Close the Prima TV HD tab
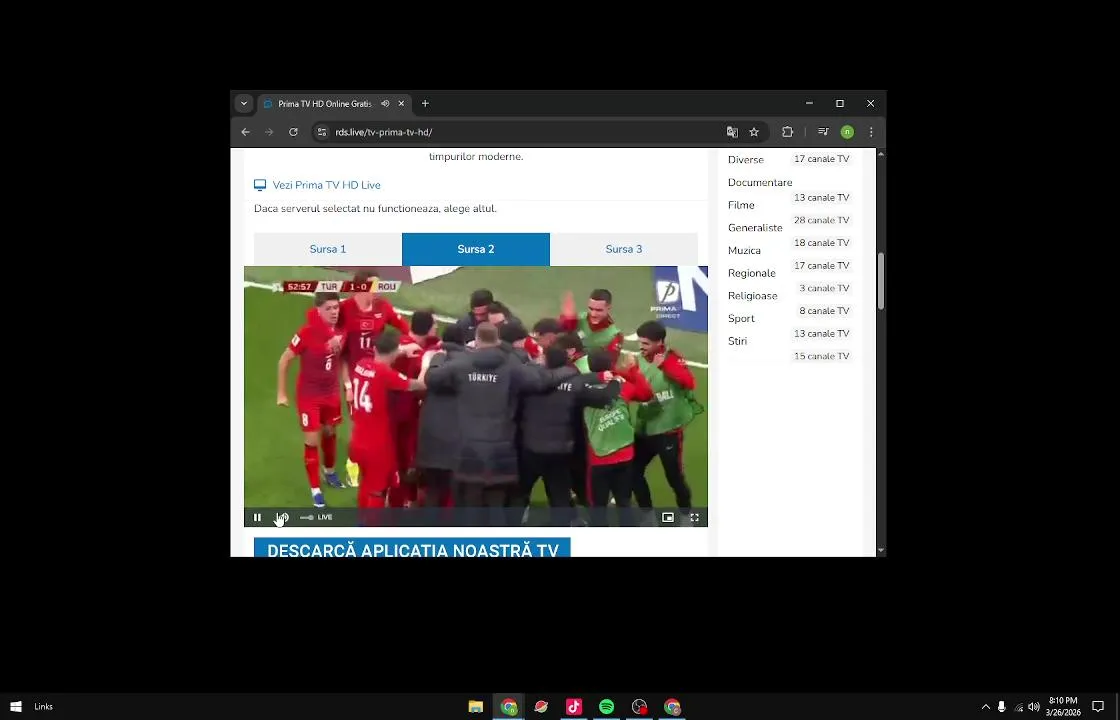 tap(401, 104)
